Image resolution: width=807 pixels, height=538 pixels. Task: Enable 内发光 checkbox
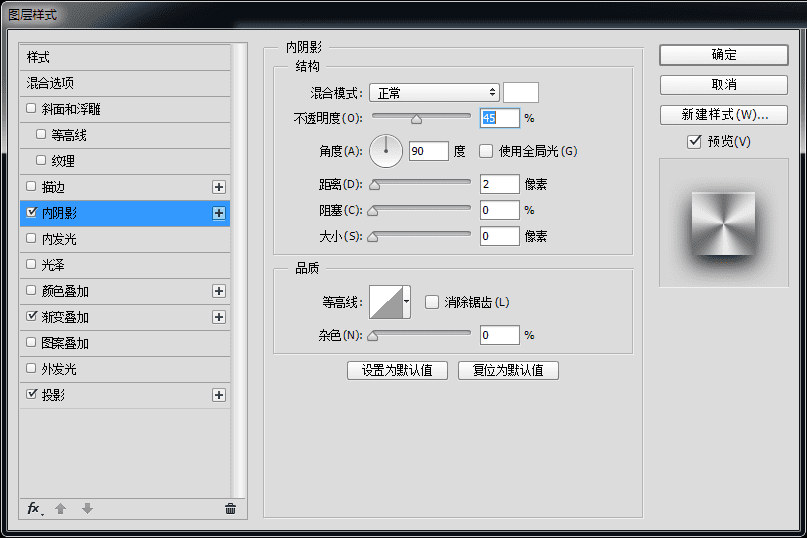(x=31, y=238)
